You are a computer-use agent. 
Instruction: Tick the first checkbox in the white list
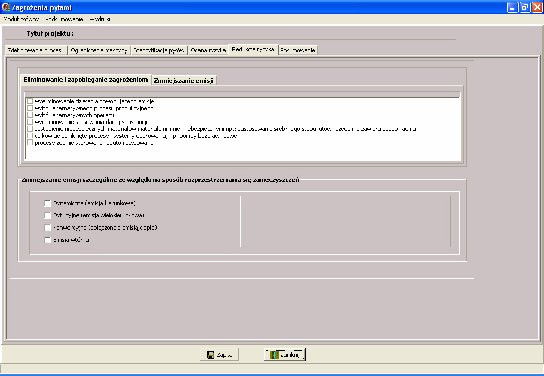tap(30, 101)
